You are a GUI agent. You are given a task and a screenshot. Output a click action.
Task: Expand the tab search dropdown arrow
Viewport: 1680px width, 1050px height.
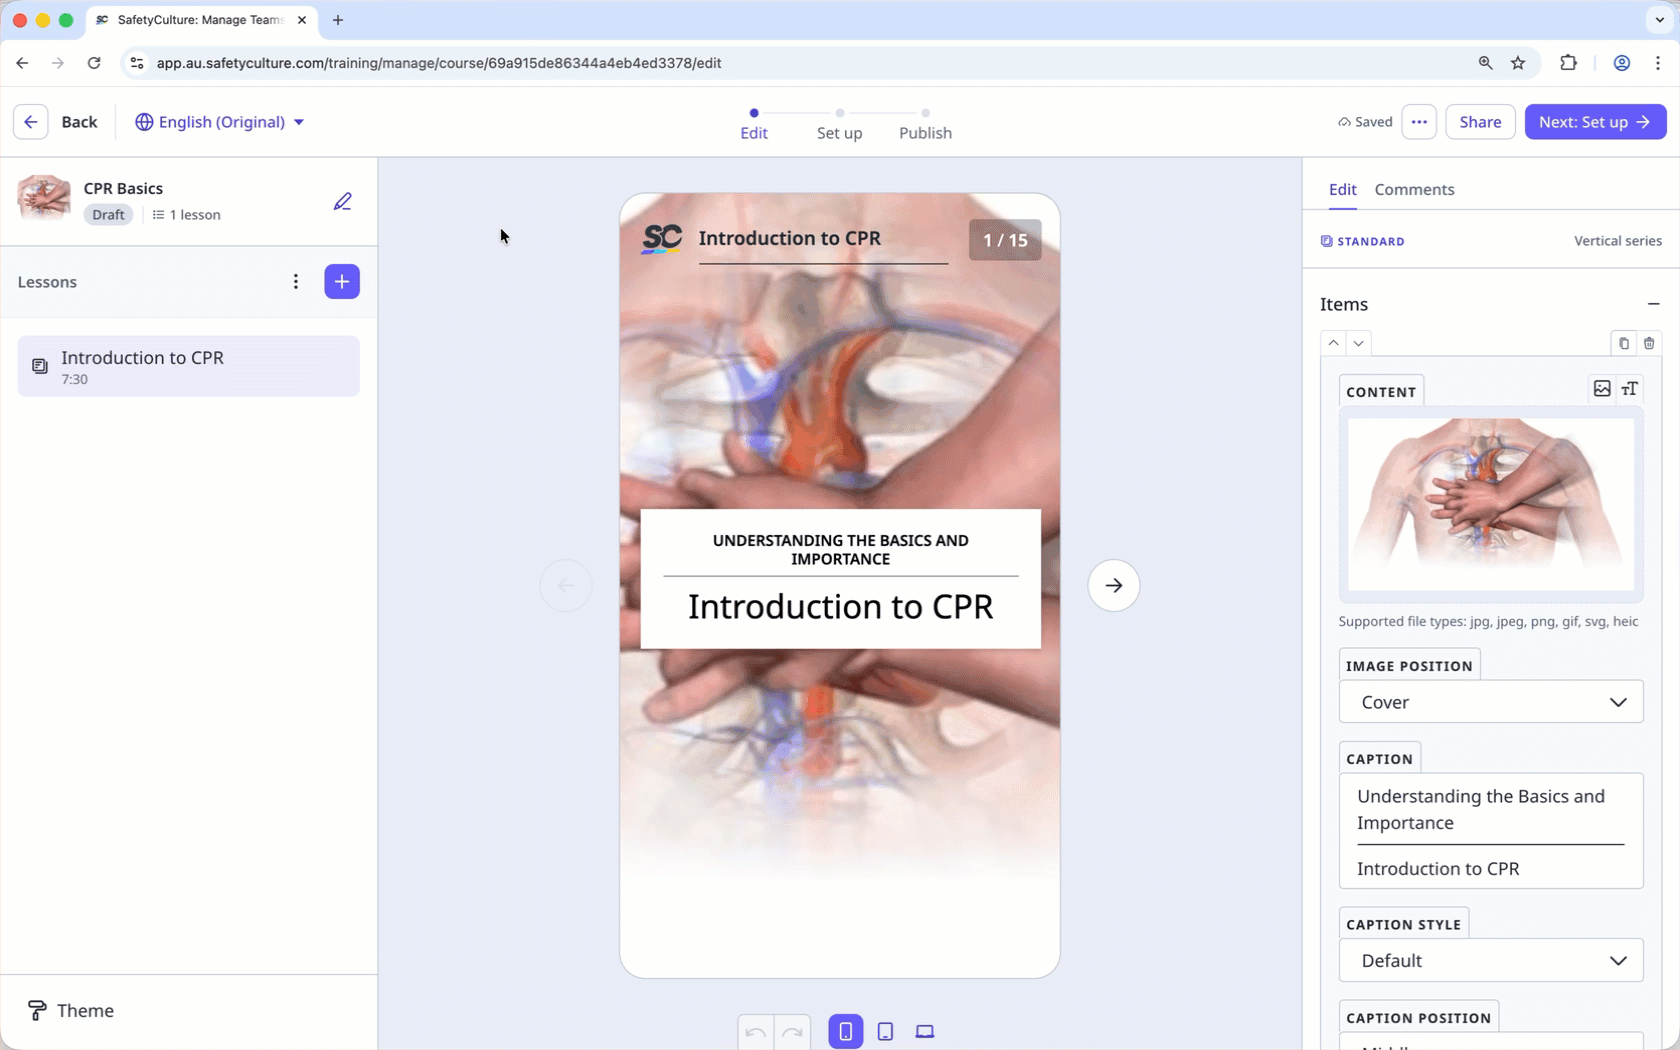(1659, 20)
